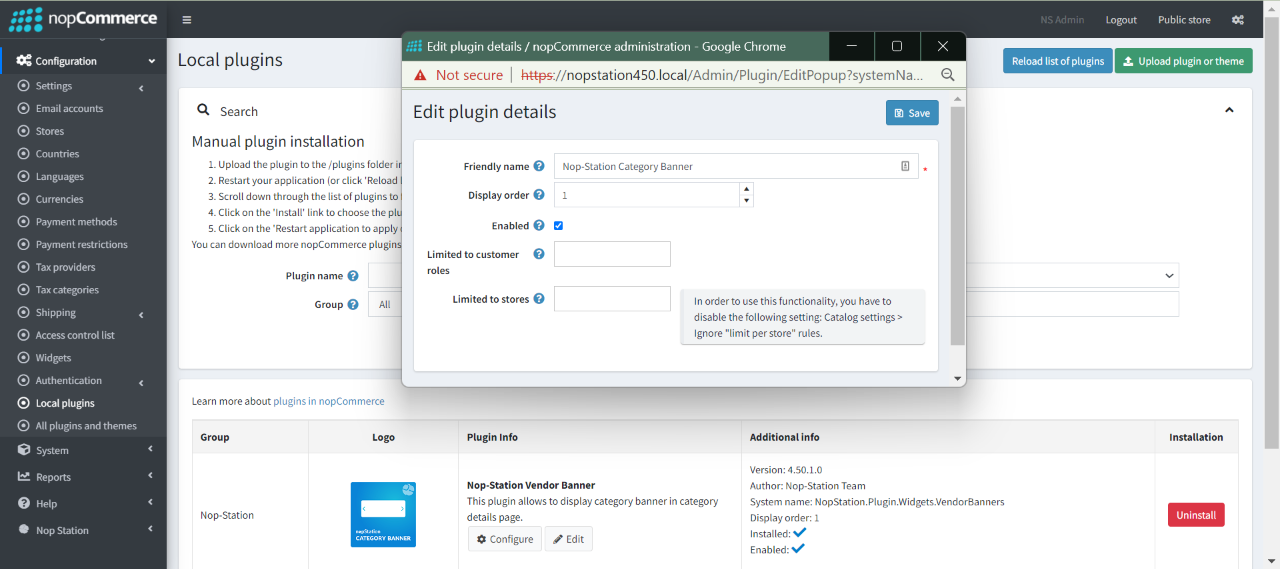1280x569 pixels.
Task: Open Widgets in sidebar
Action: (53, 358)
